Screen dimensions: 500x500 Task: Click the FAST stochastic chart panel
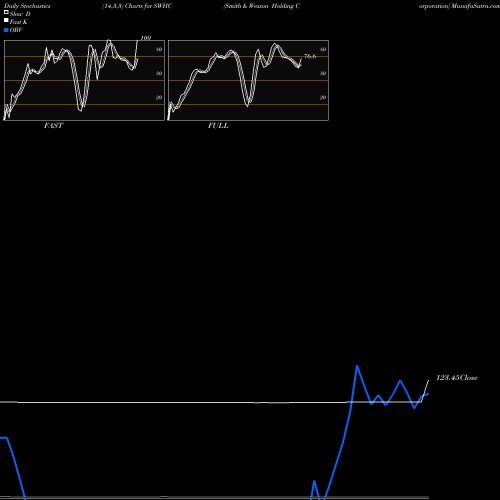[x=84, y=80]
